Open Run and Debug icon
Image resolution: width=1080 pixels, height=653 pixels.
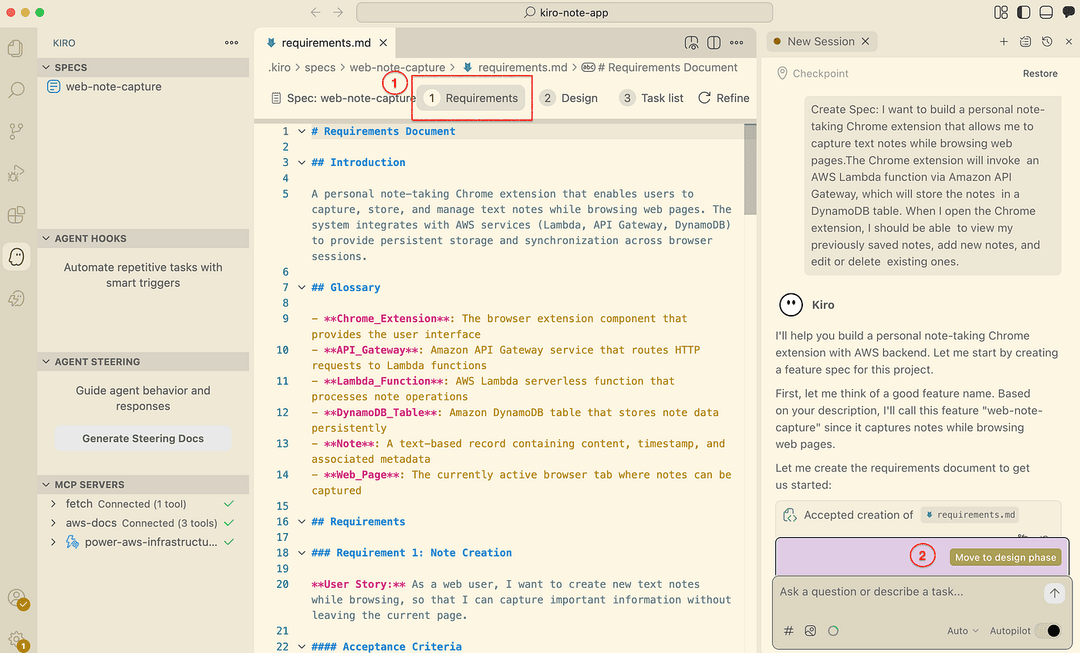[16, 173]
